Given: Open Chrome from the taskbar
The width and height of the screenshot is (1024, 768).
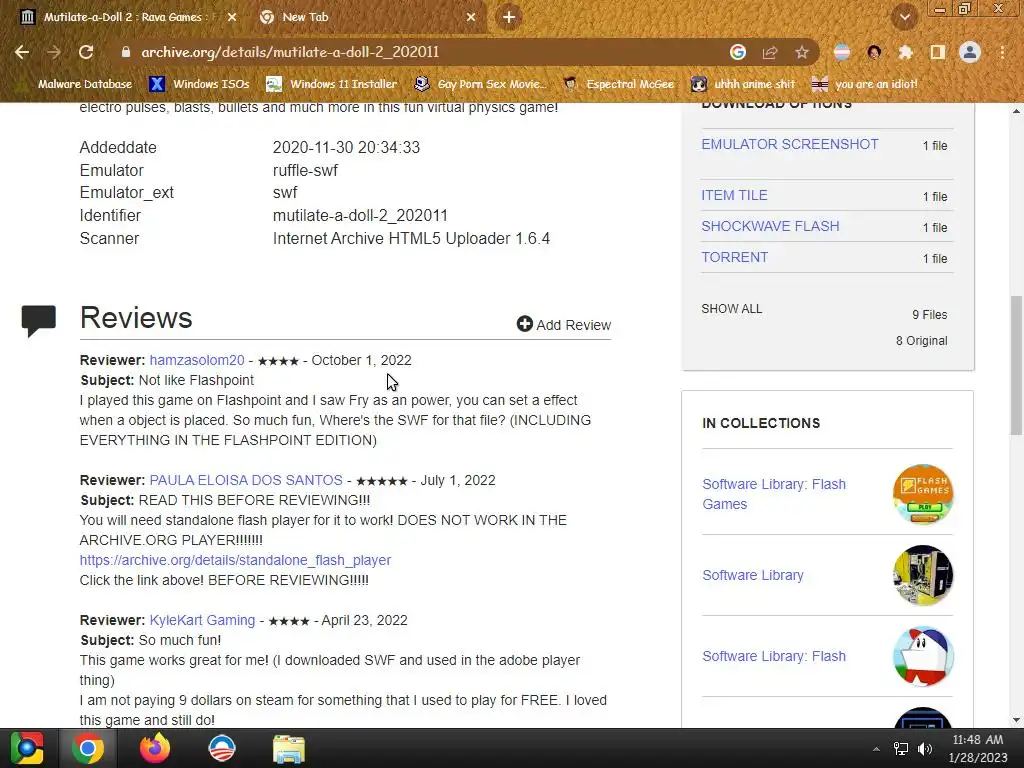Looking at the screenshot, I should (x=88, y=748).
